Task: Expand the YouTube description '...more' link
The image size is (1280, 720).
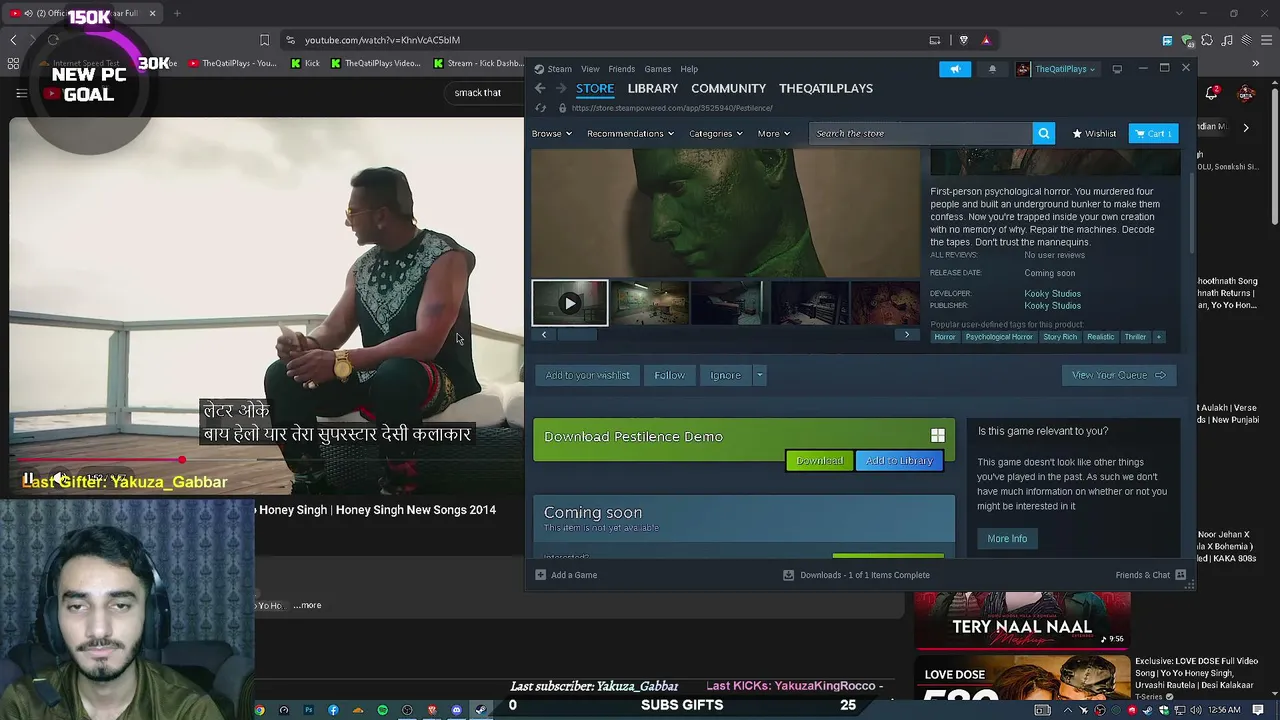Action: 308,605
